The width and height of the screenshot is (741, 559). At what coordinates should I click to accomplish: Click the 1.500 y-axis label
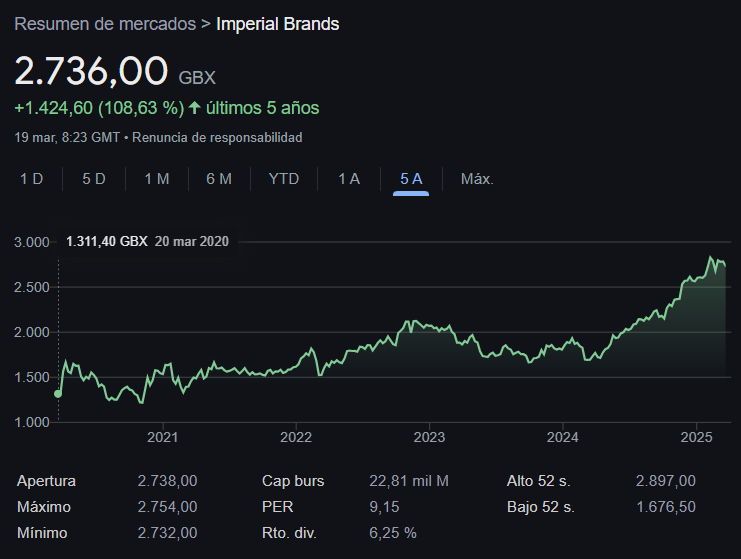32,377
